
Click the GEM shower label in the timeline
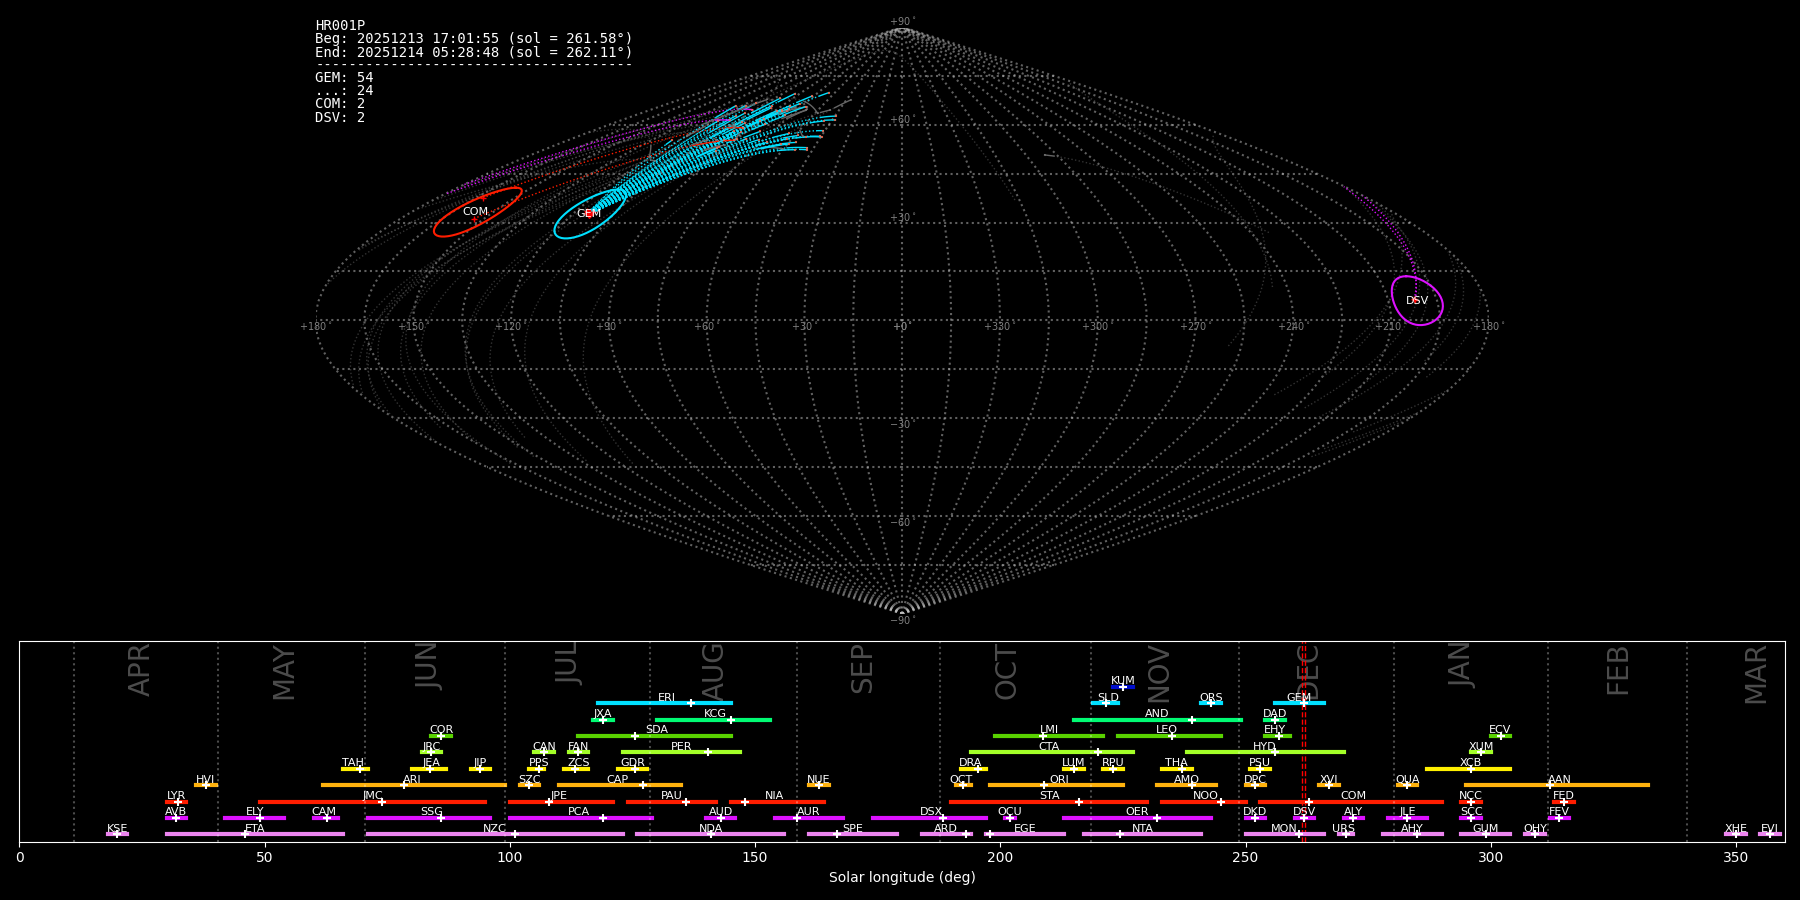click(x=1299, y=698)
